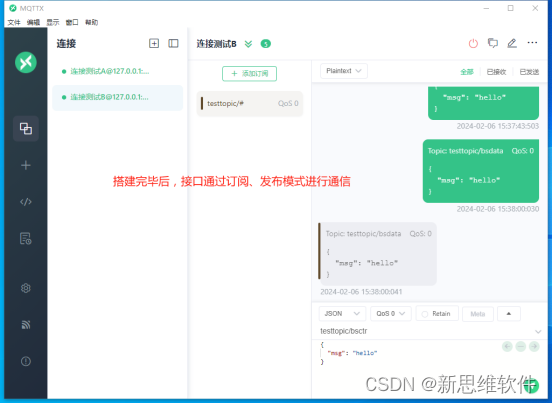The image size is (552, 403).
Task: Open the Log page sidebar icon
Action: tap(26, 239)
